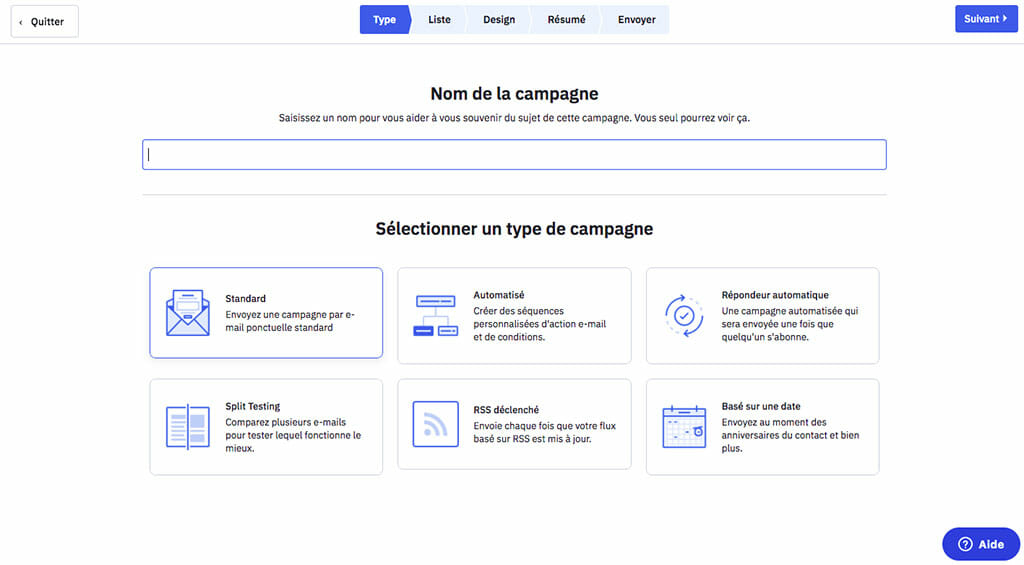
Task: Click "Envoyez au moment des anniversaires" description
Action: tap(790, 435)
